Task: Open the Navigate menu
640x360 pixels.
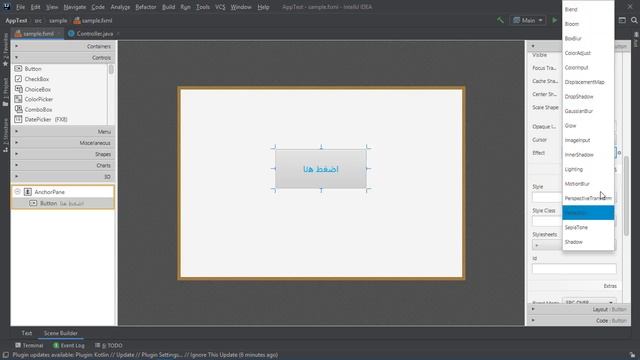Action: [x=75, y=7]
